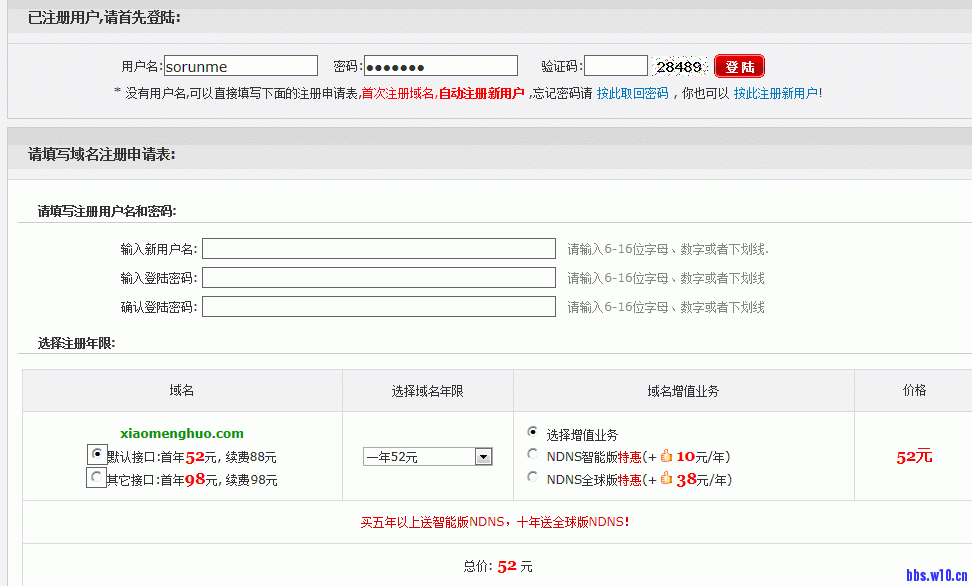The width and height of the screenshot is (972, 586).
Task: Click the thumbs-up icon beside 38元/年
Action: tap(667, 478)
